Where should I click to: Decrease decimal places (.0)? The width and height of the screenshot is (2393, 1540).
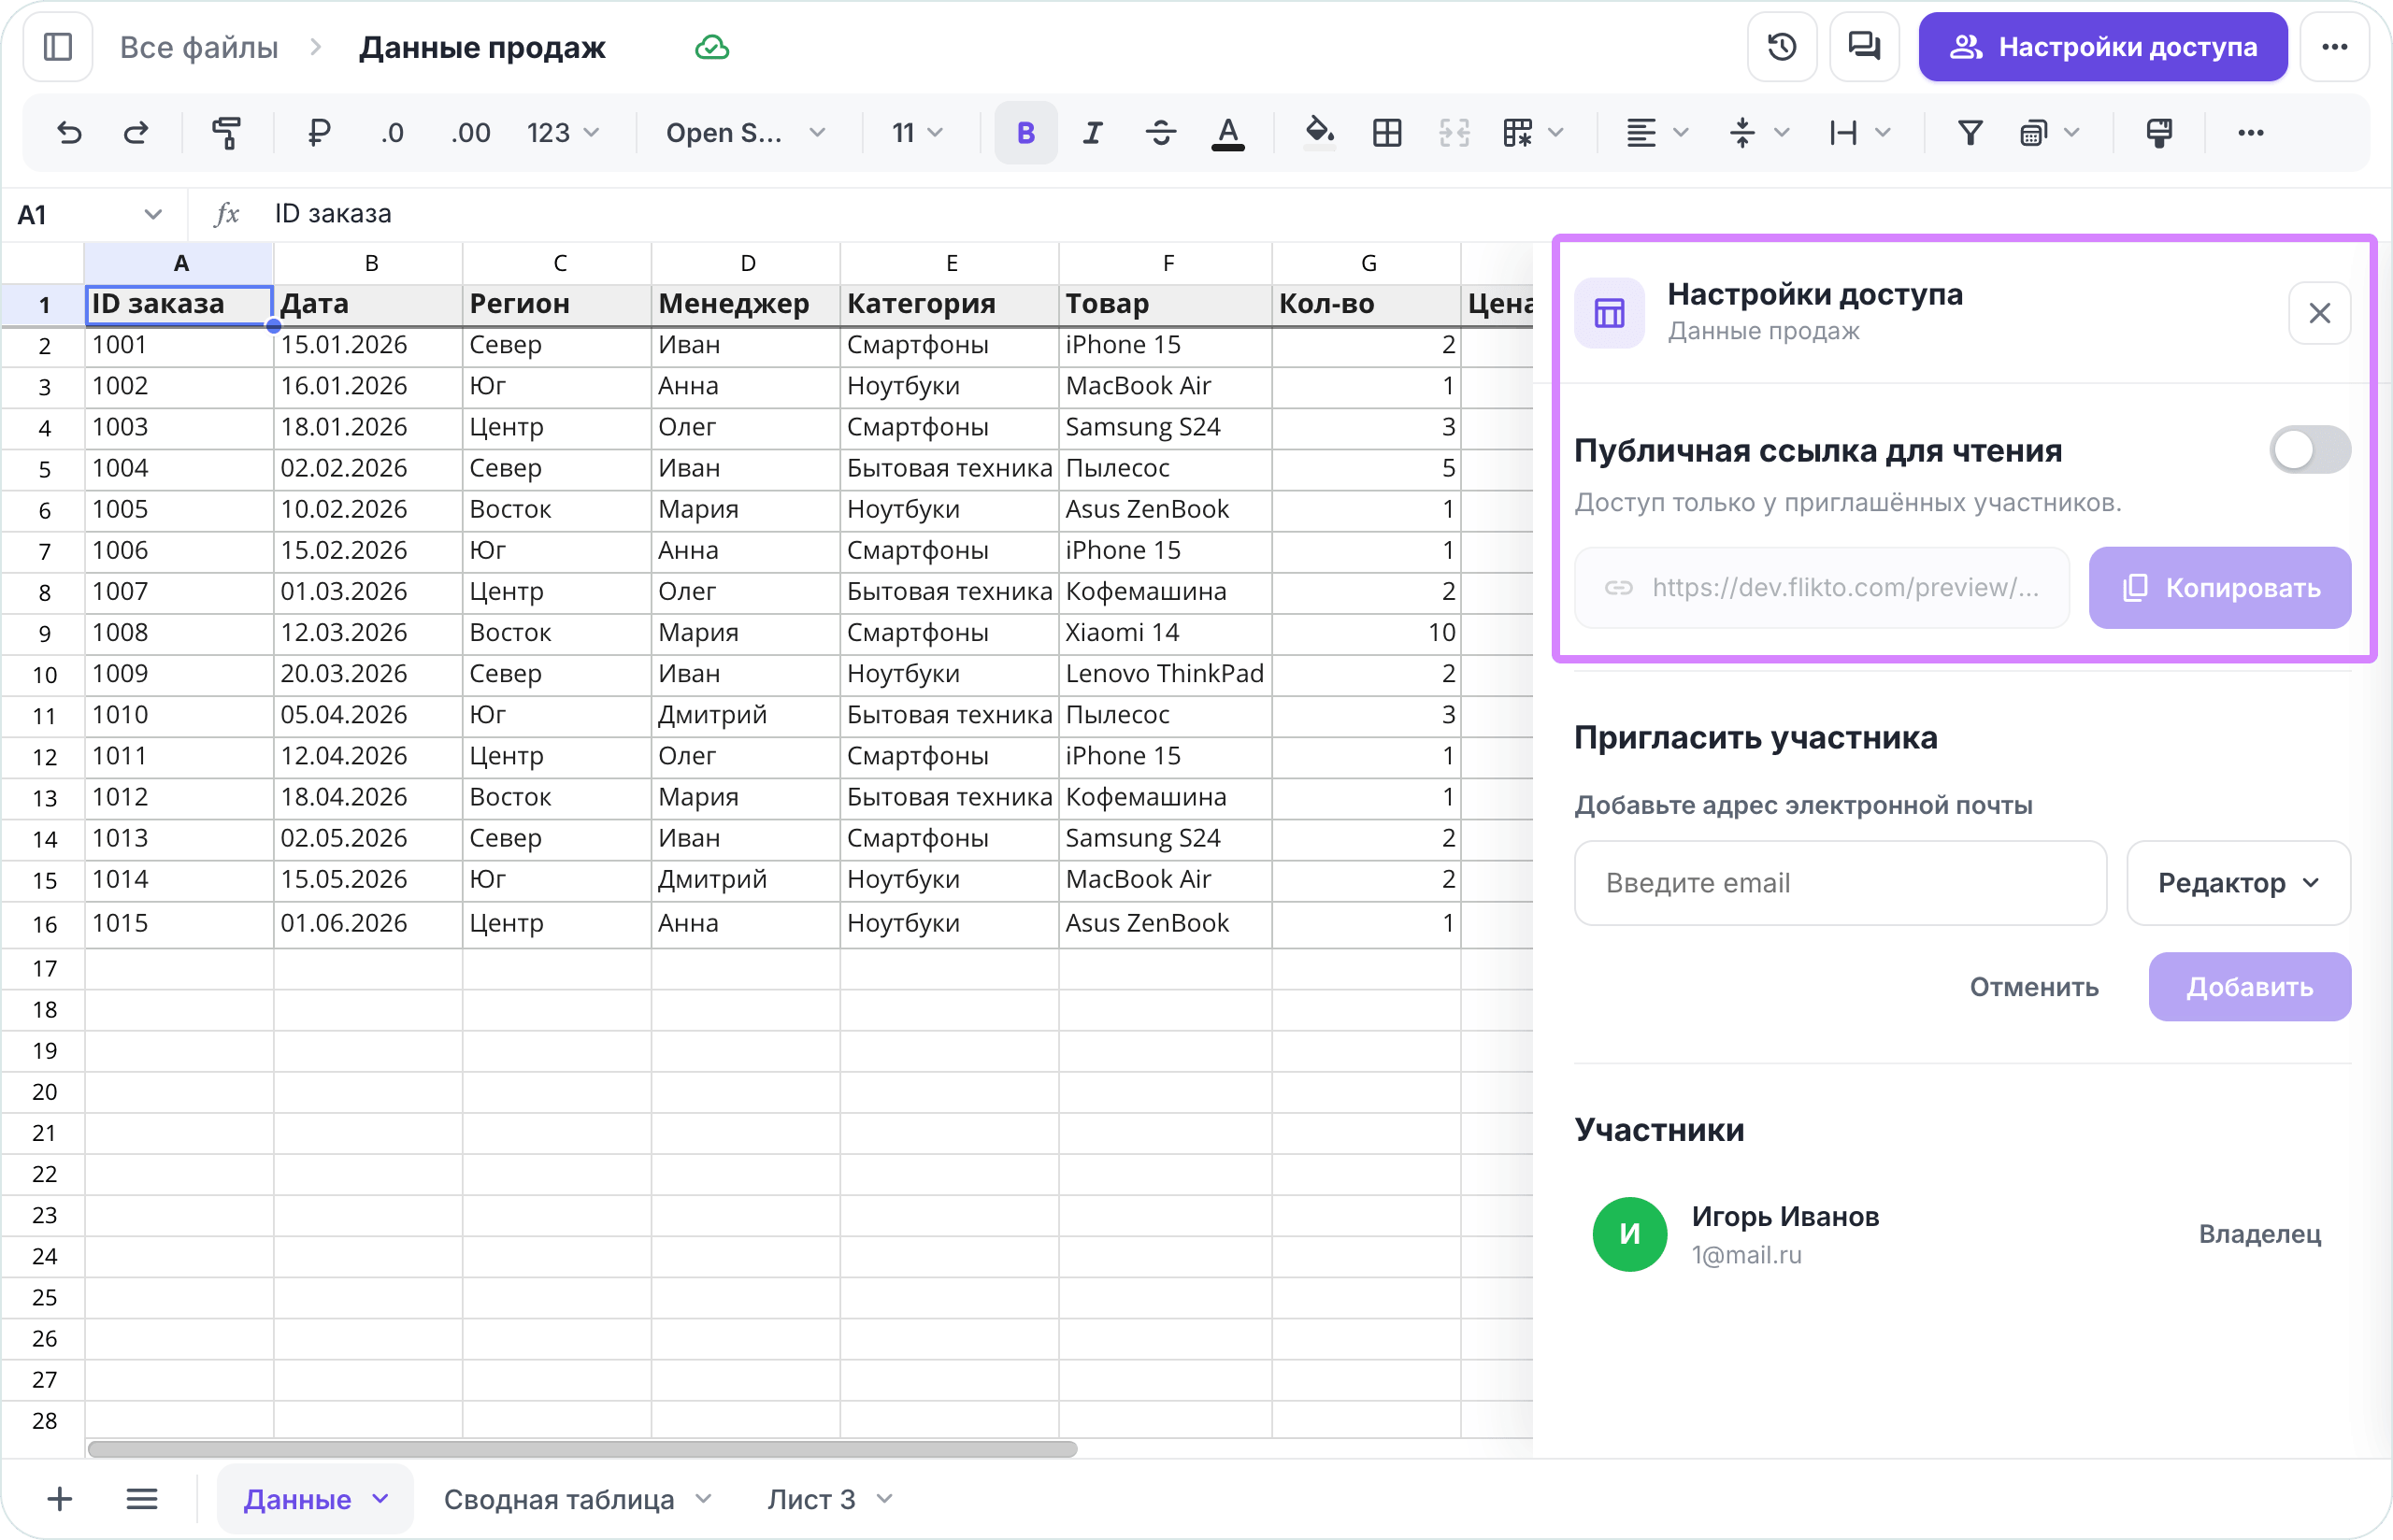coord(392,133)
